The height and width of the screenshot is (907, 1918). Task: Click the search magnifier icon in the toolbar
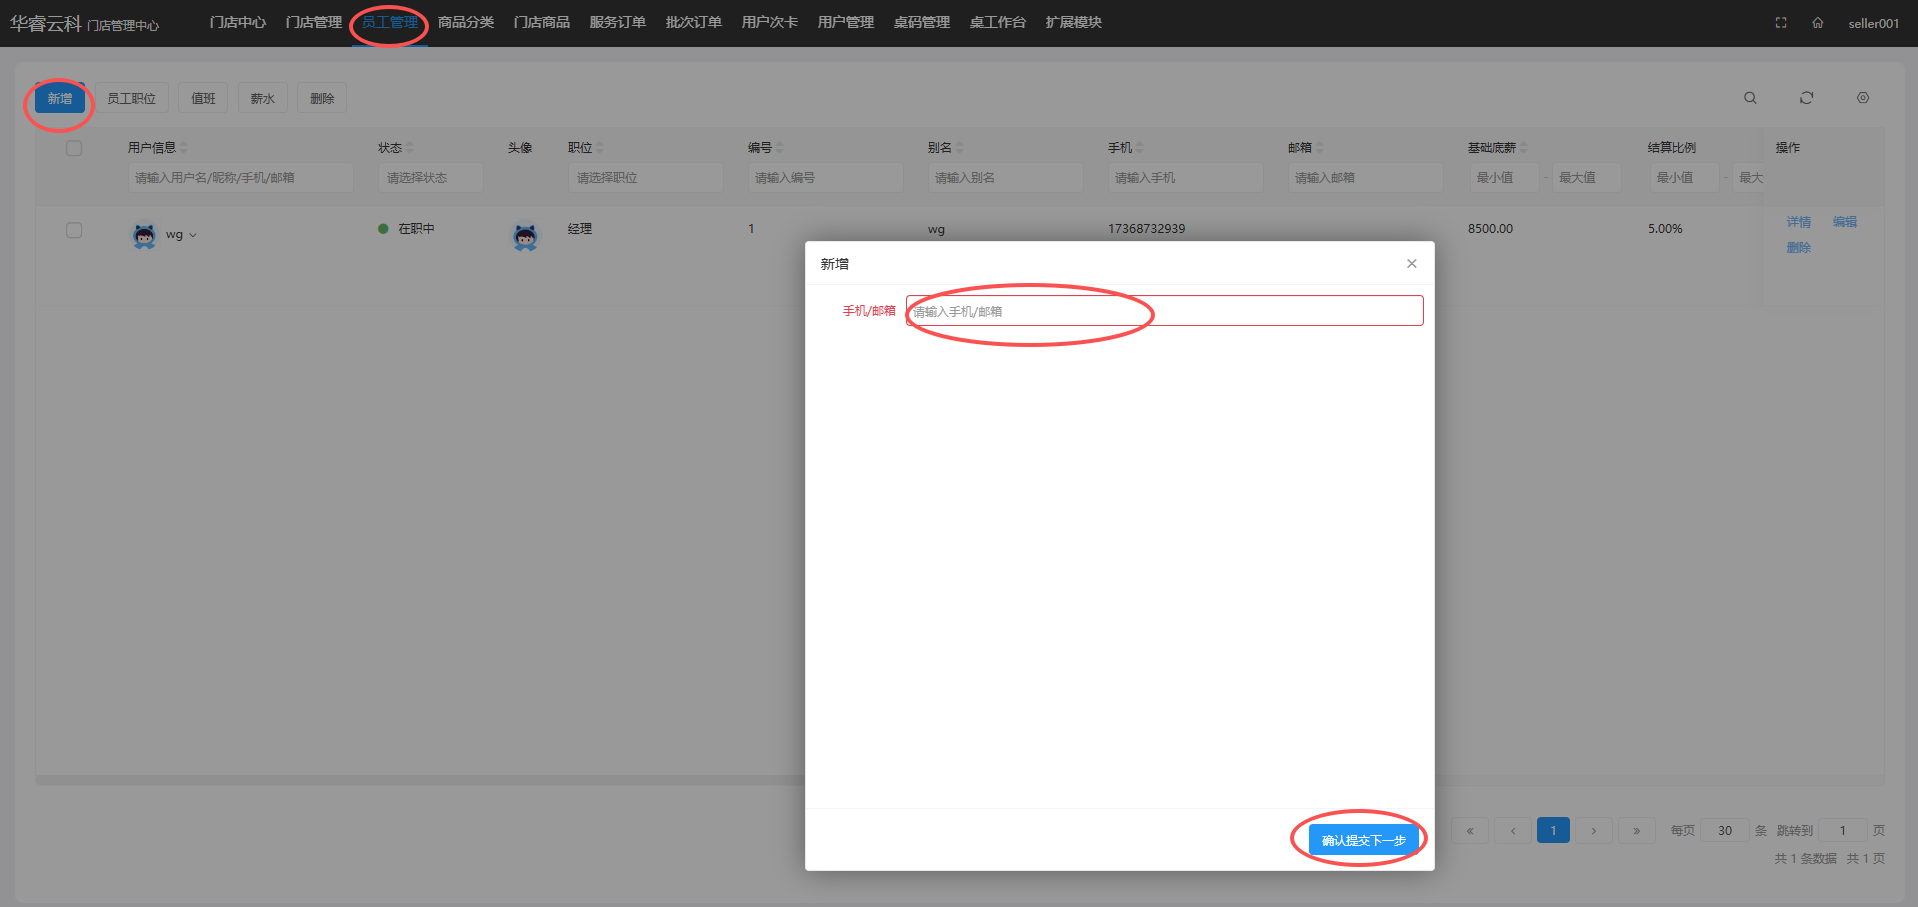coord(1750,98)
